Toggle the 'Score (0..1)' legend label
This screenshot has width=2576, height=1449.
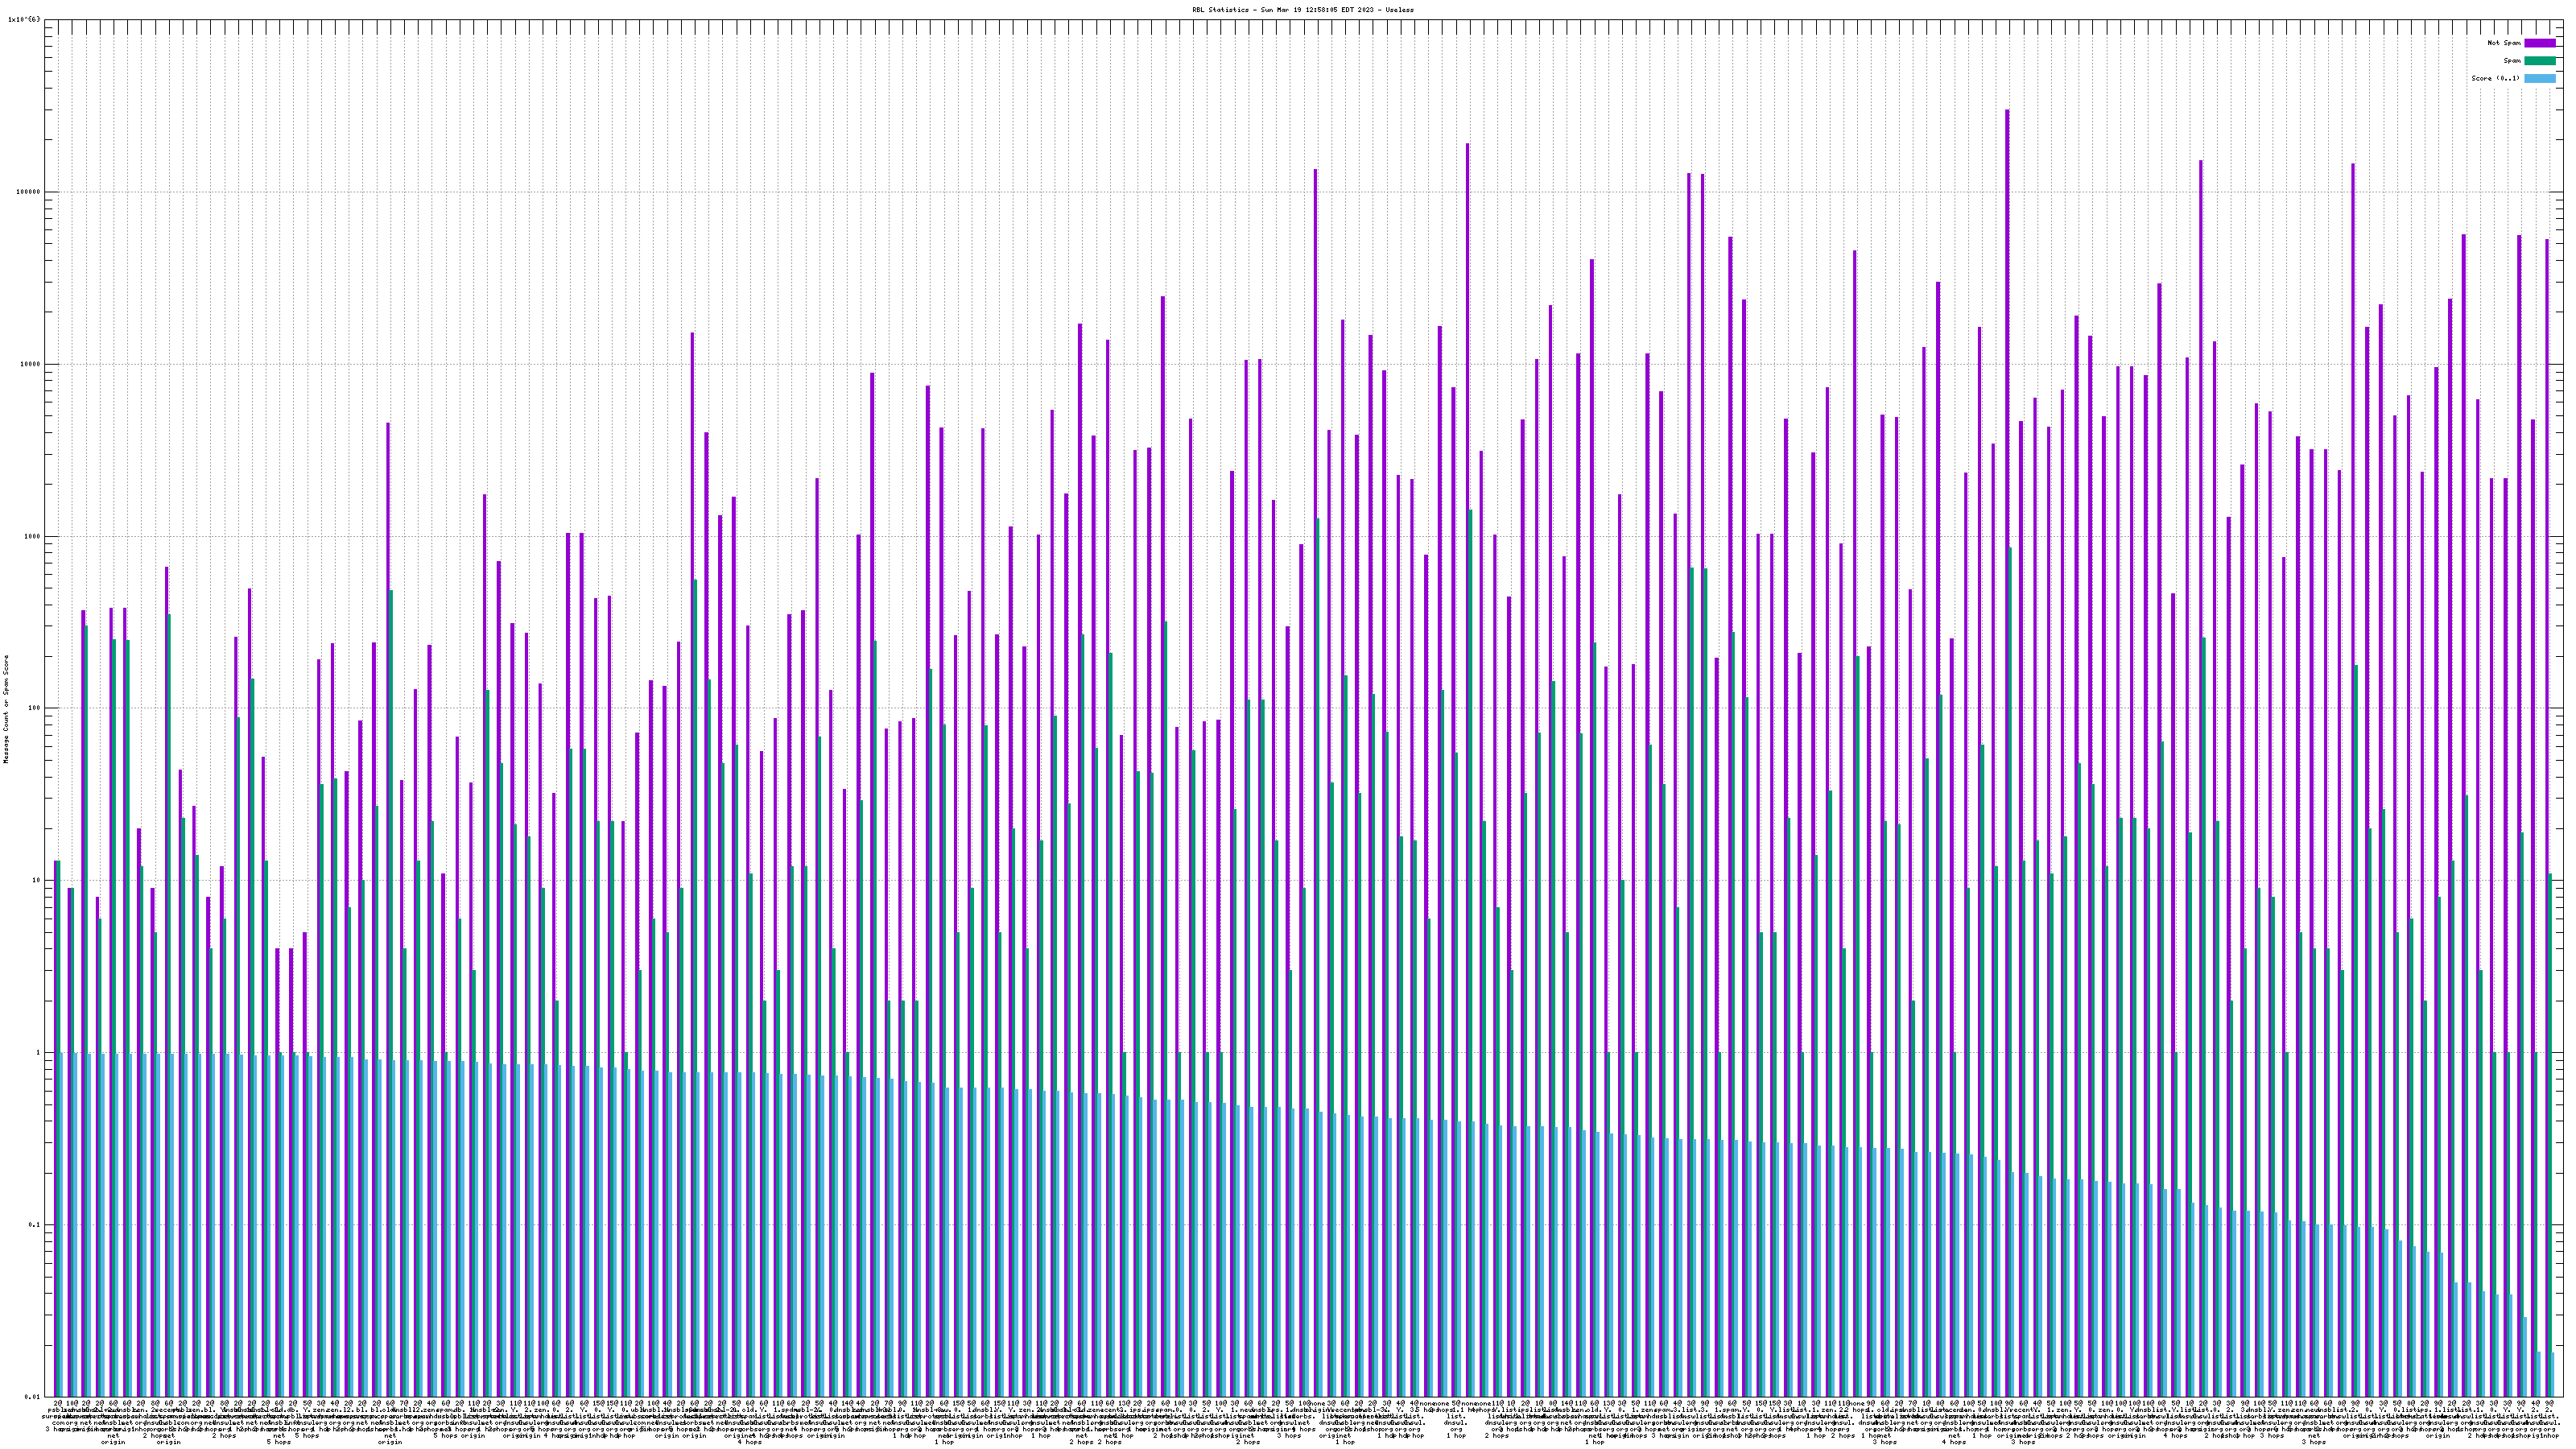point(2495,78)
